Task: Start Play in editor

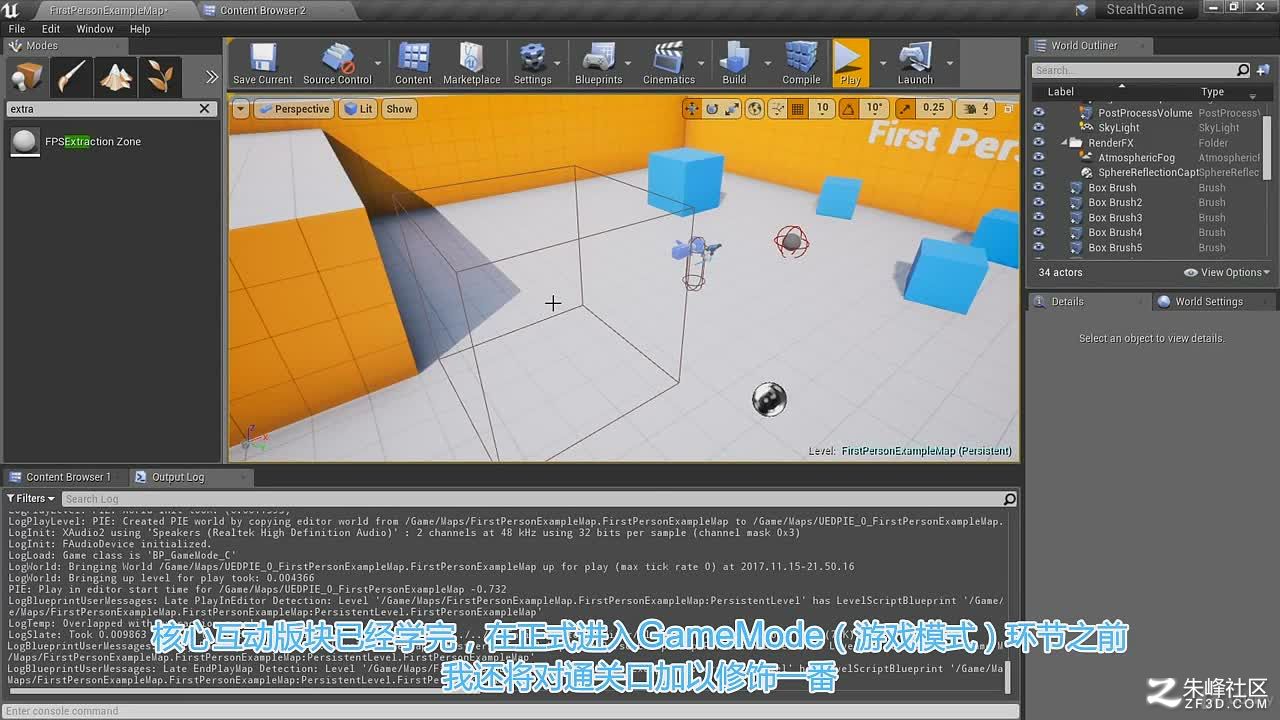Action: pyautogui.click(x=850, y=63)
